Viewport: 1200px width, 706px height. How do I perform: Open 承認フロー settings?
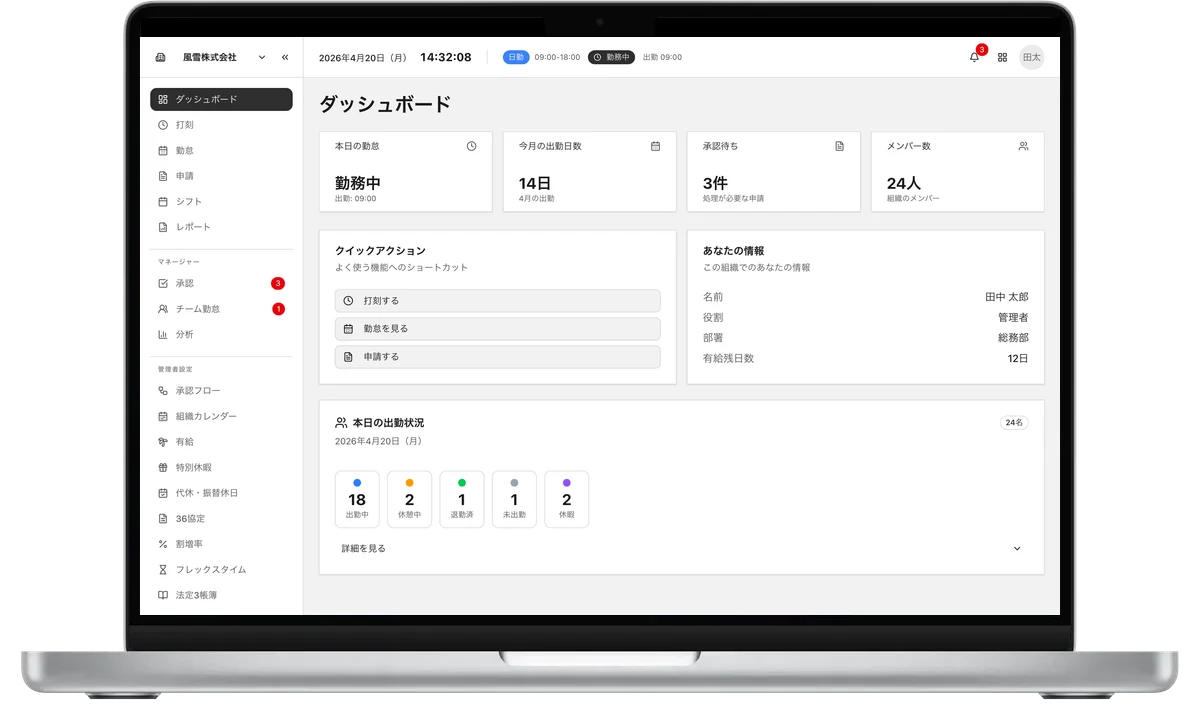[x=221, y=391]
